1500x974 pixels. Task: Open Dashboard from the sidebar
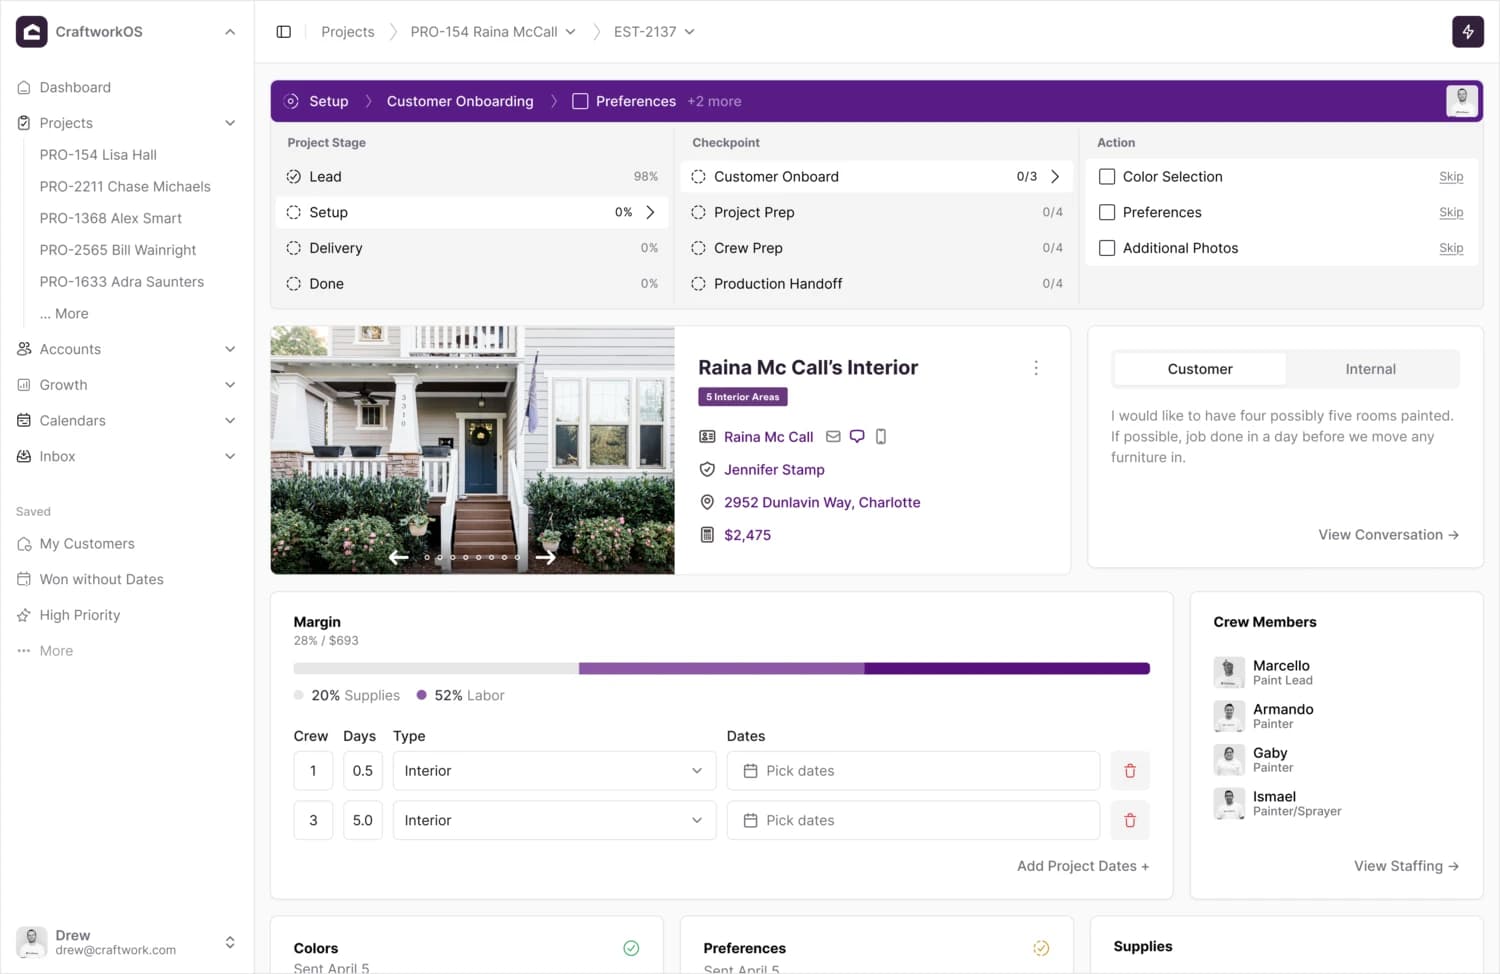[x=75, y=88]
